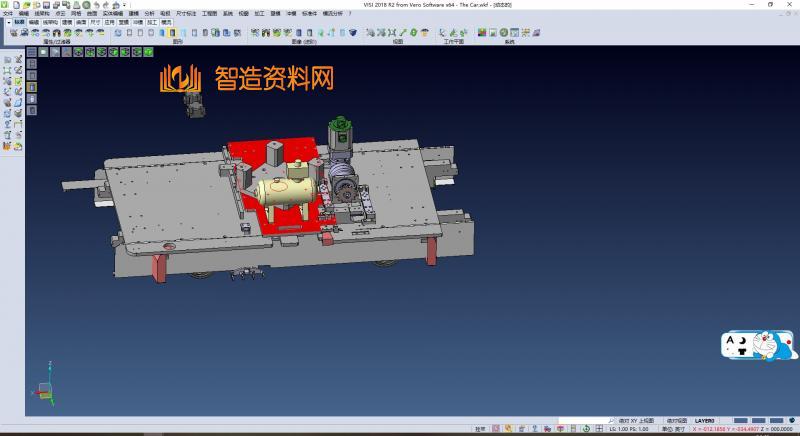Toggle the highlighted icon in the left sidebar
The width and height of the screenshot is (800, 436).
(32, 86)
